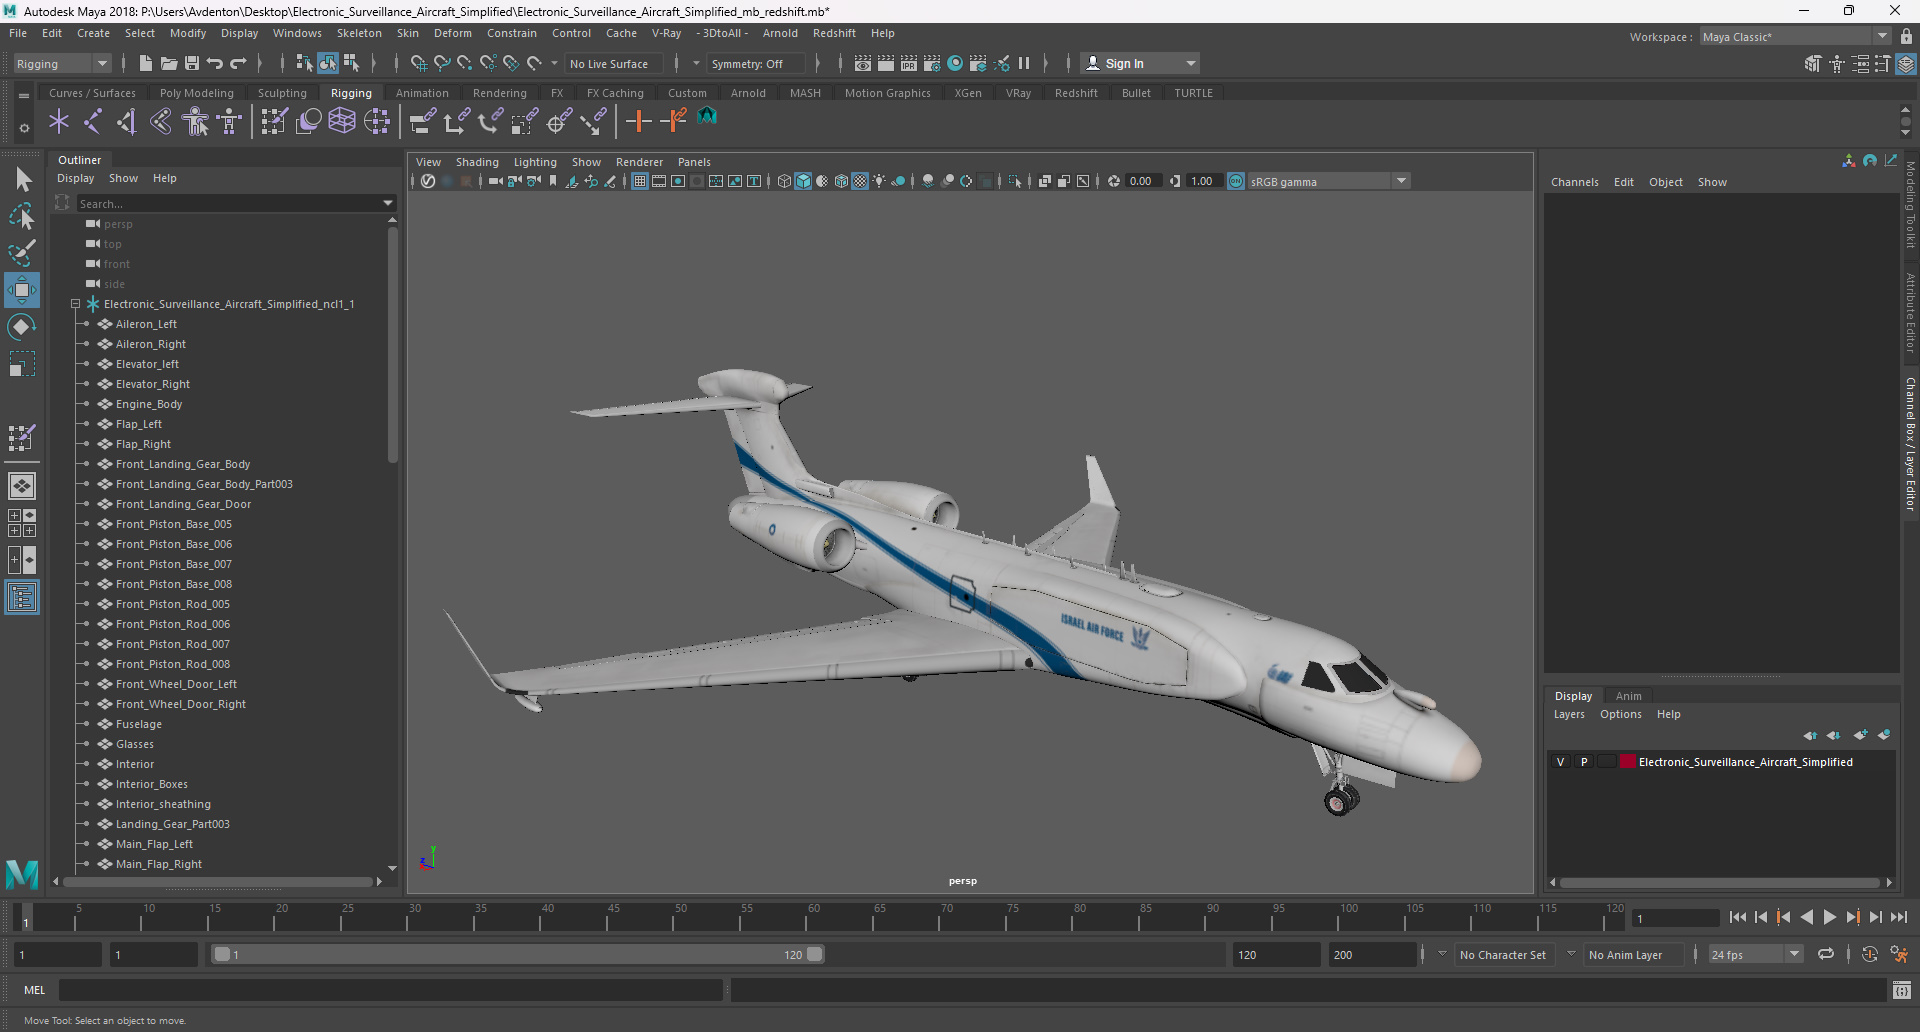Image resolution: width=1920 pixels, height=1032 pixels.
Task: Click the Cluster deformer shelf icon
Action: 376,122
